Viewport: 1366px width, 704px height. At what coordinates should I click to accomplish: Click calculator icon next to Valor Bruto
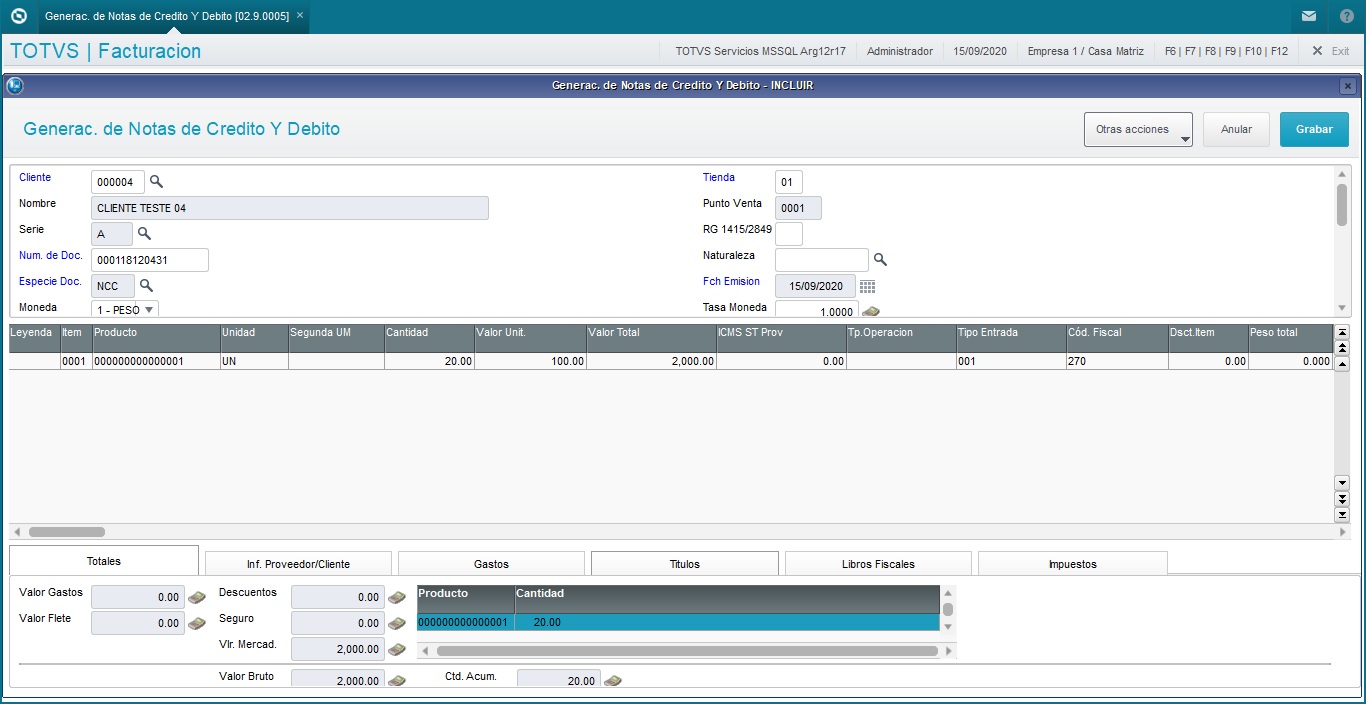coord(397,681)
